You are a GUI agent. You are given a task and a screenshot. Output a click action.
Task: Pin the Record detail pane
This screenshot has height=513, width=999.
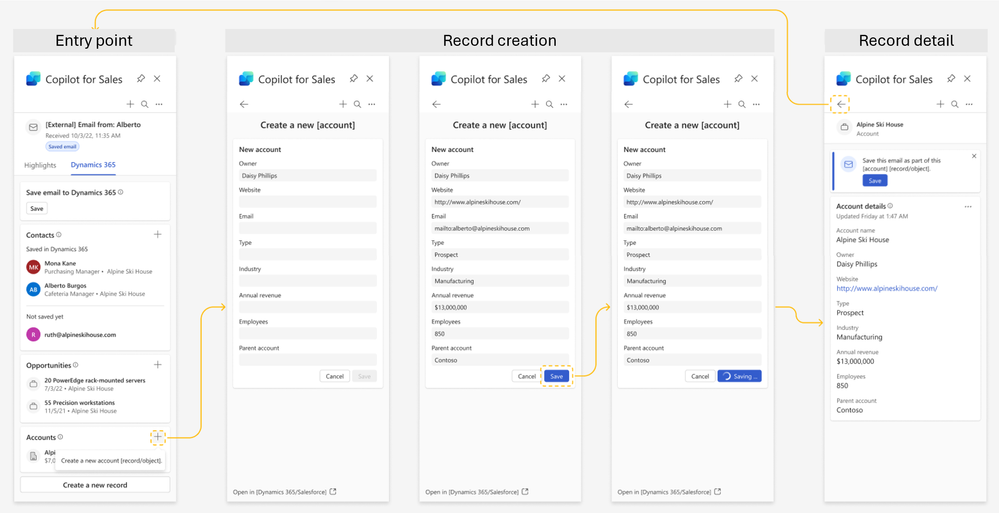pos(951,78)
